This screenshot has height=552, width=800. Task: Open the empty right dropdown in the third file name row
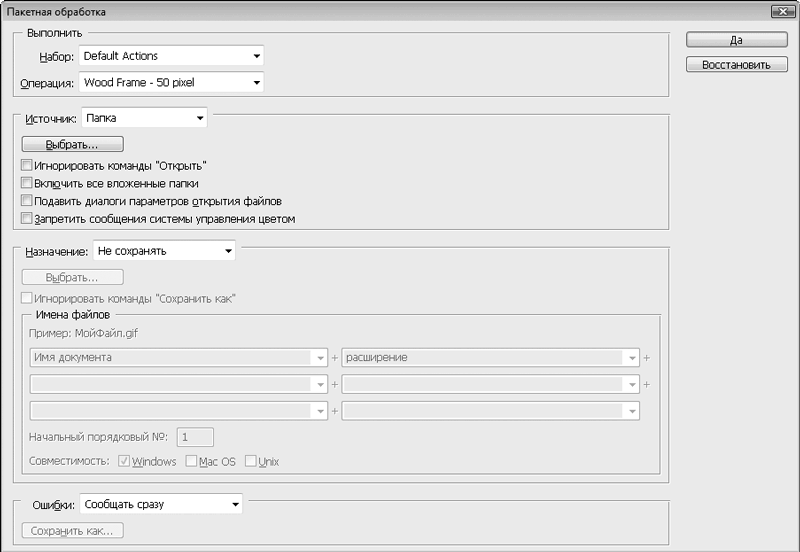coord(490,410)
